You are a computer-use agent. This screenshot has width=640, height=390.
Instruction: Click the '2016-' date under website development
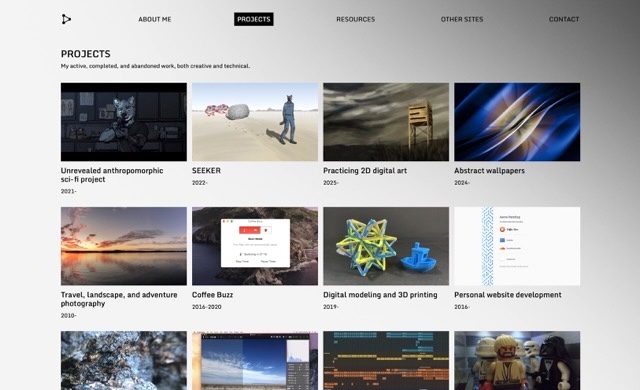click(x=462, y=307)
